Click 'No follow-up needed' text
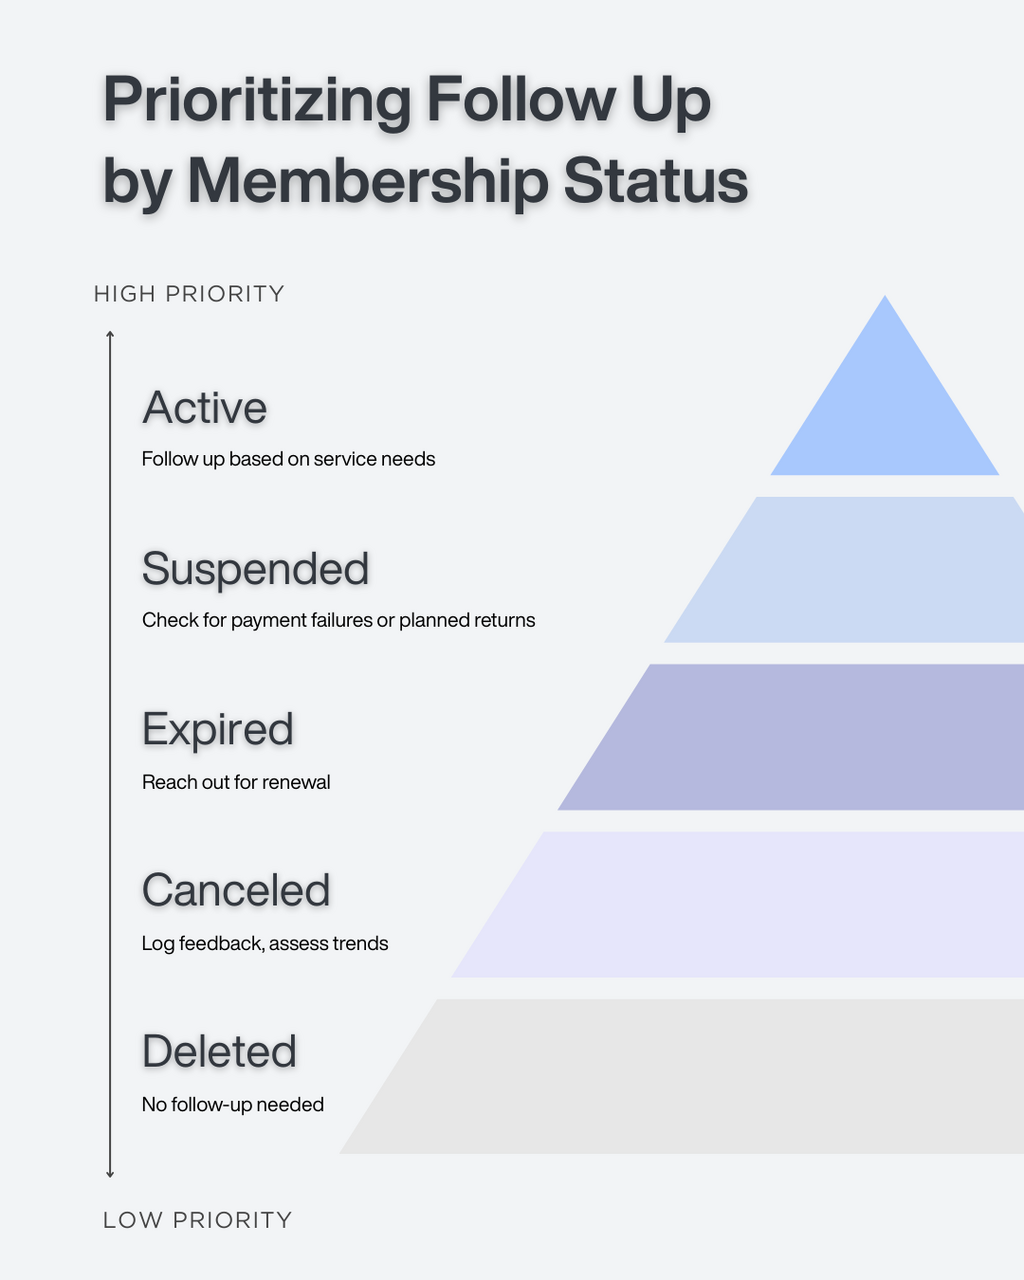The image size is (1024, 1280). coord(233,1104)
